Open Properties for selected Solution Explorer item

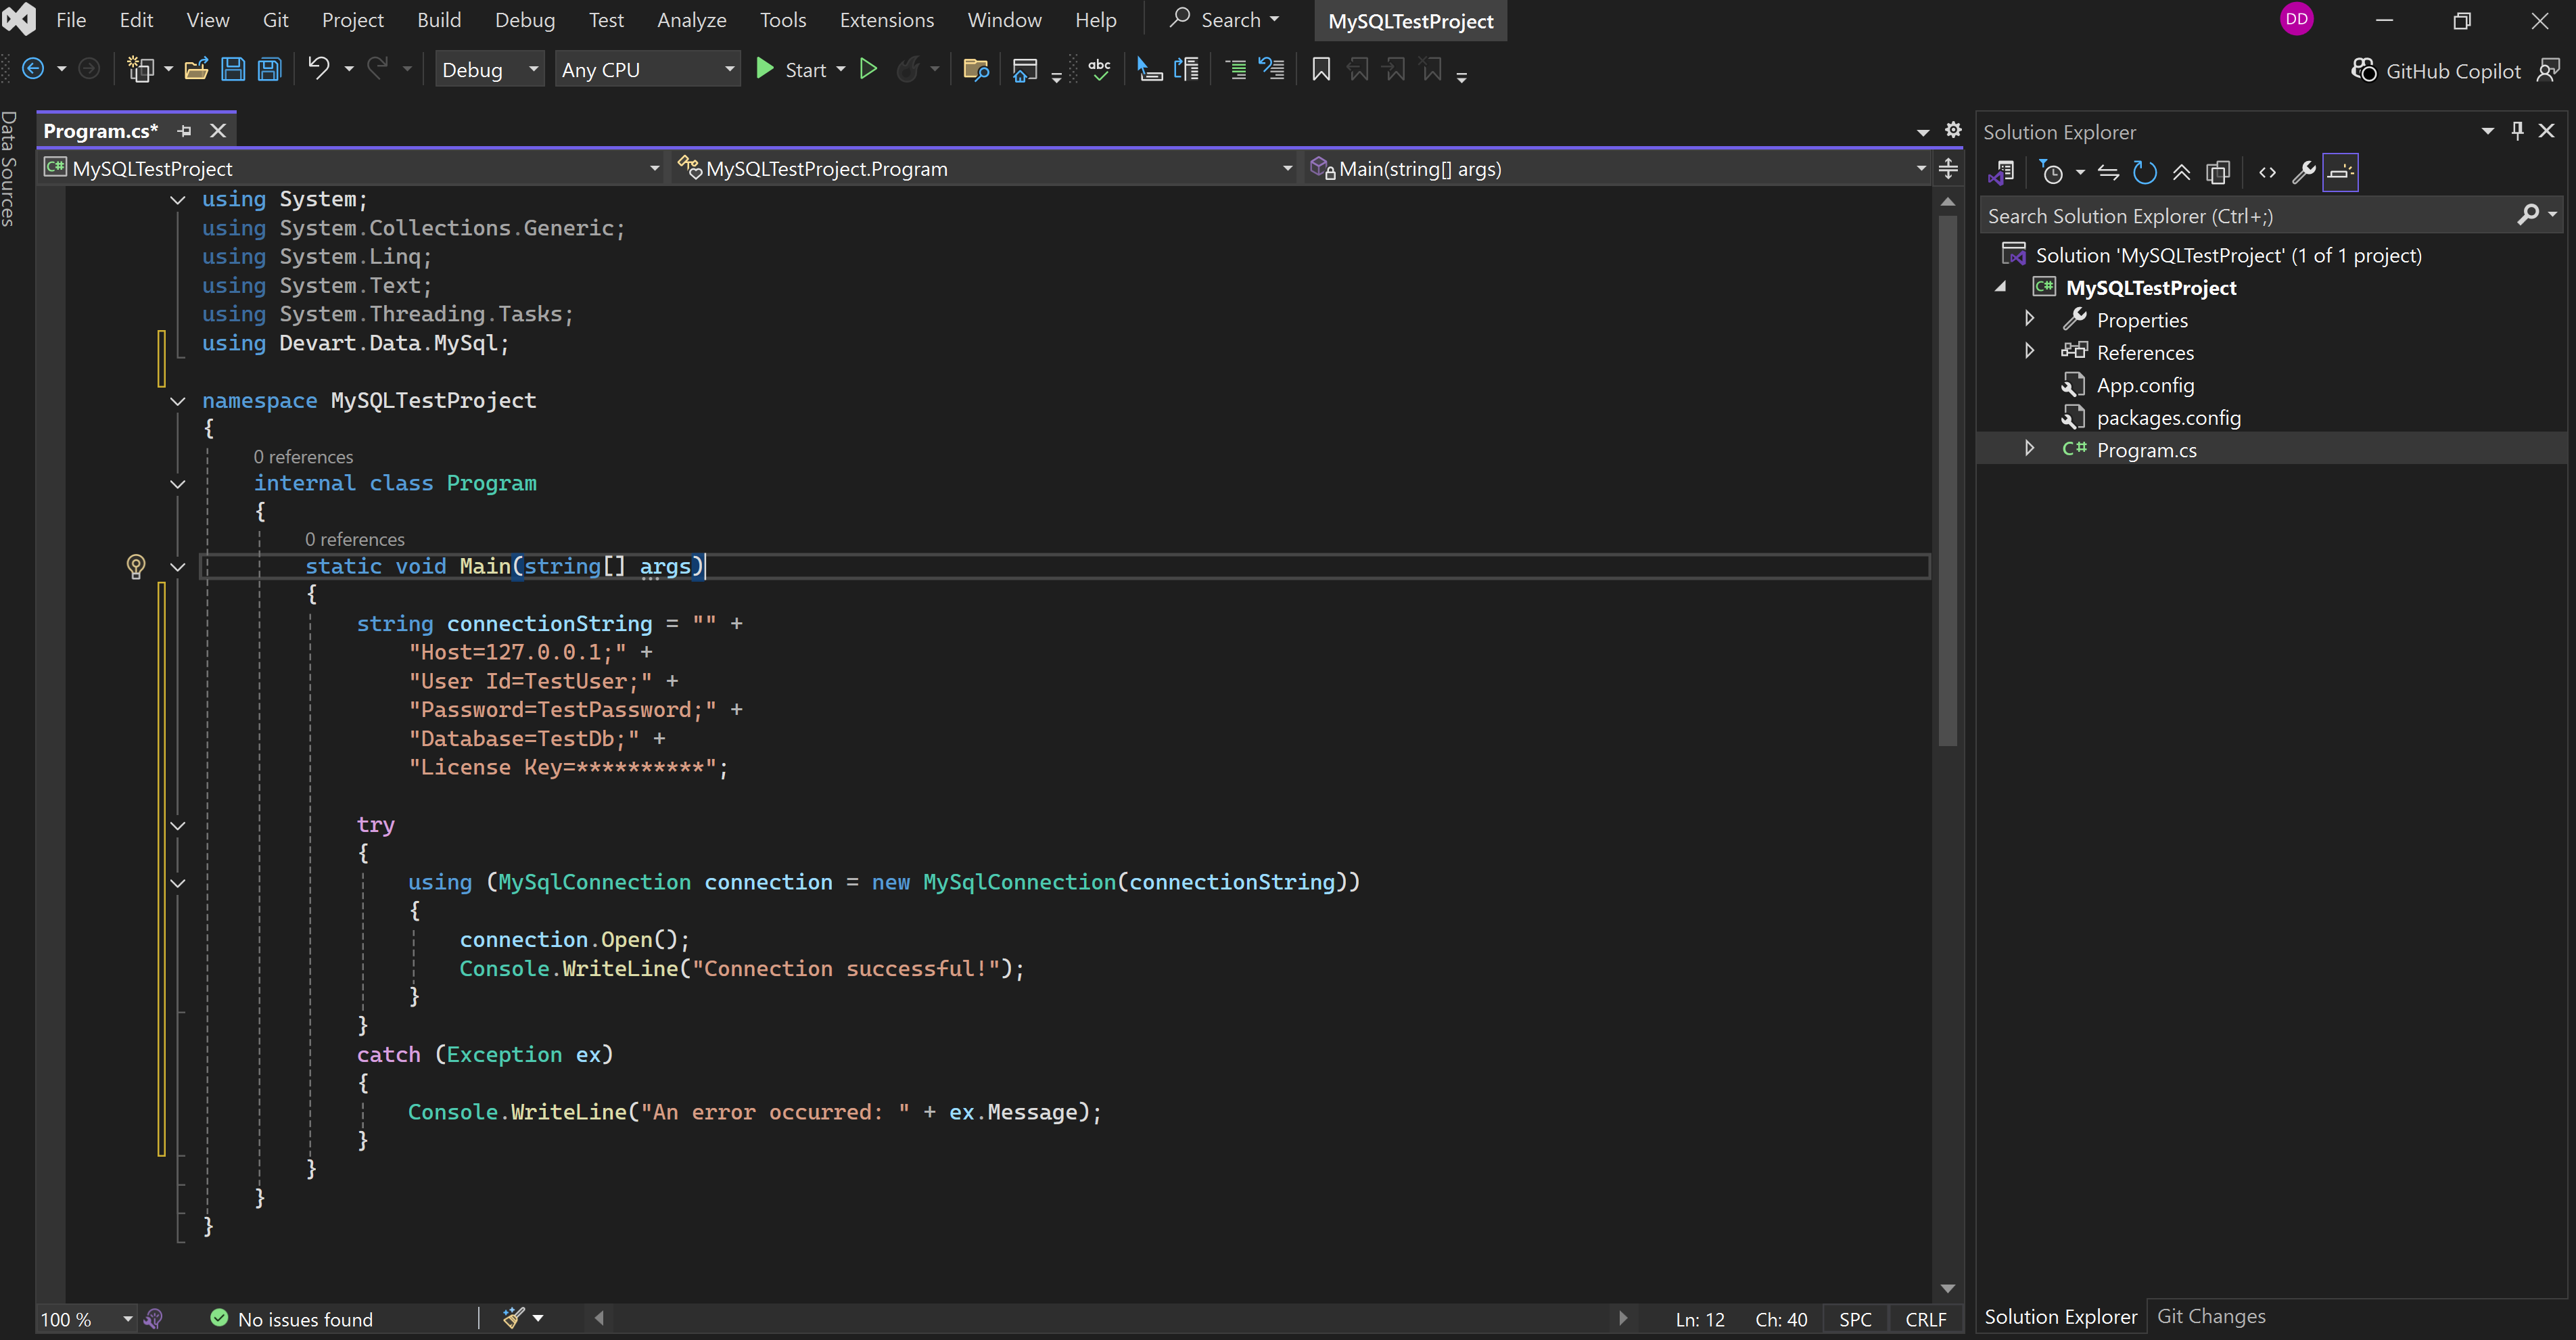point(2304,172)
